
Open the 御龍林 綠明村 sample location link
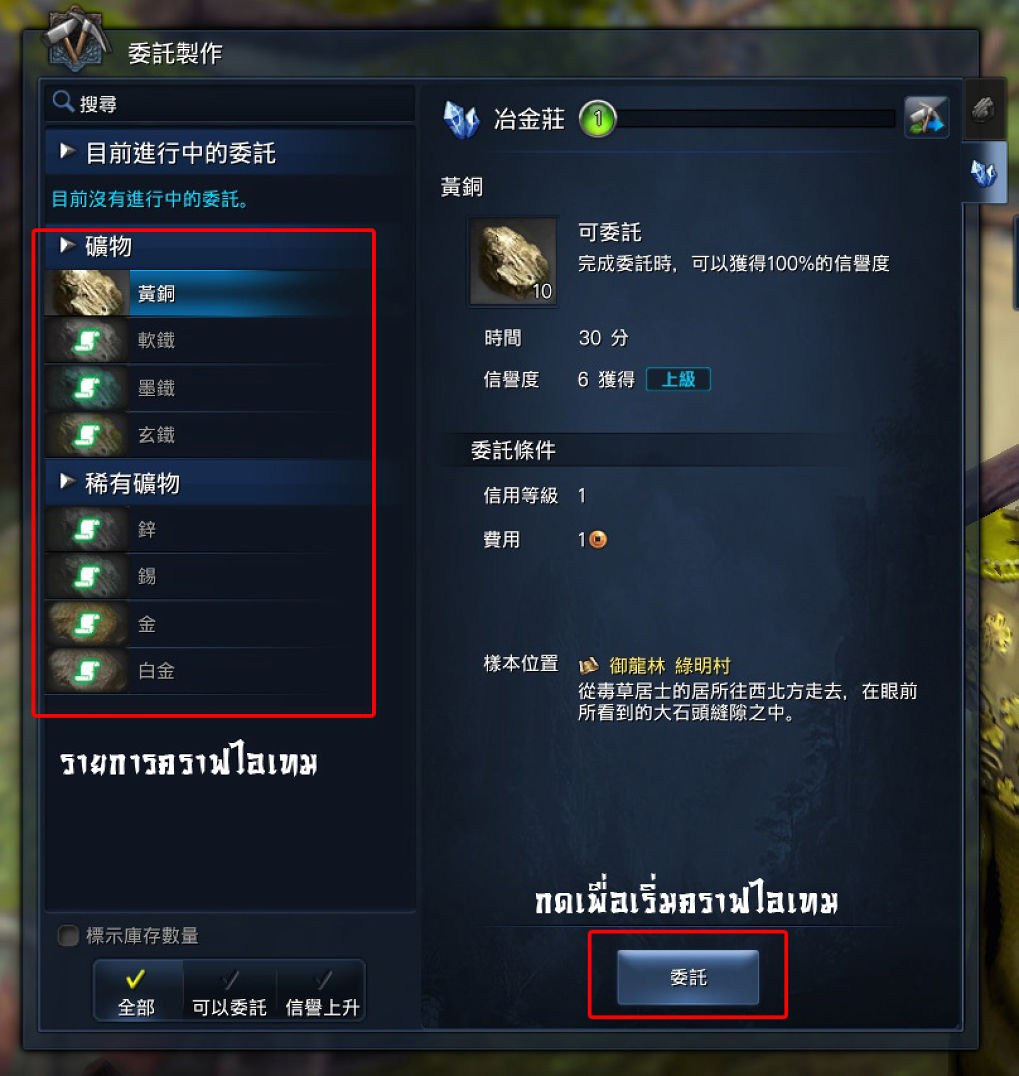coord(669,666)
